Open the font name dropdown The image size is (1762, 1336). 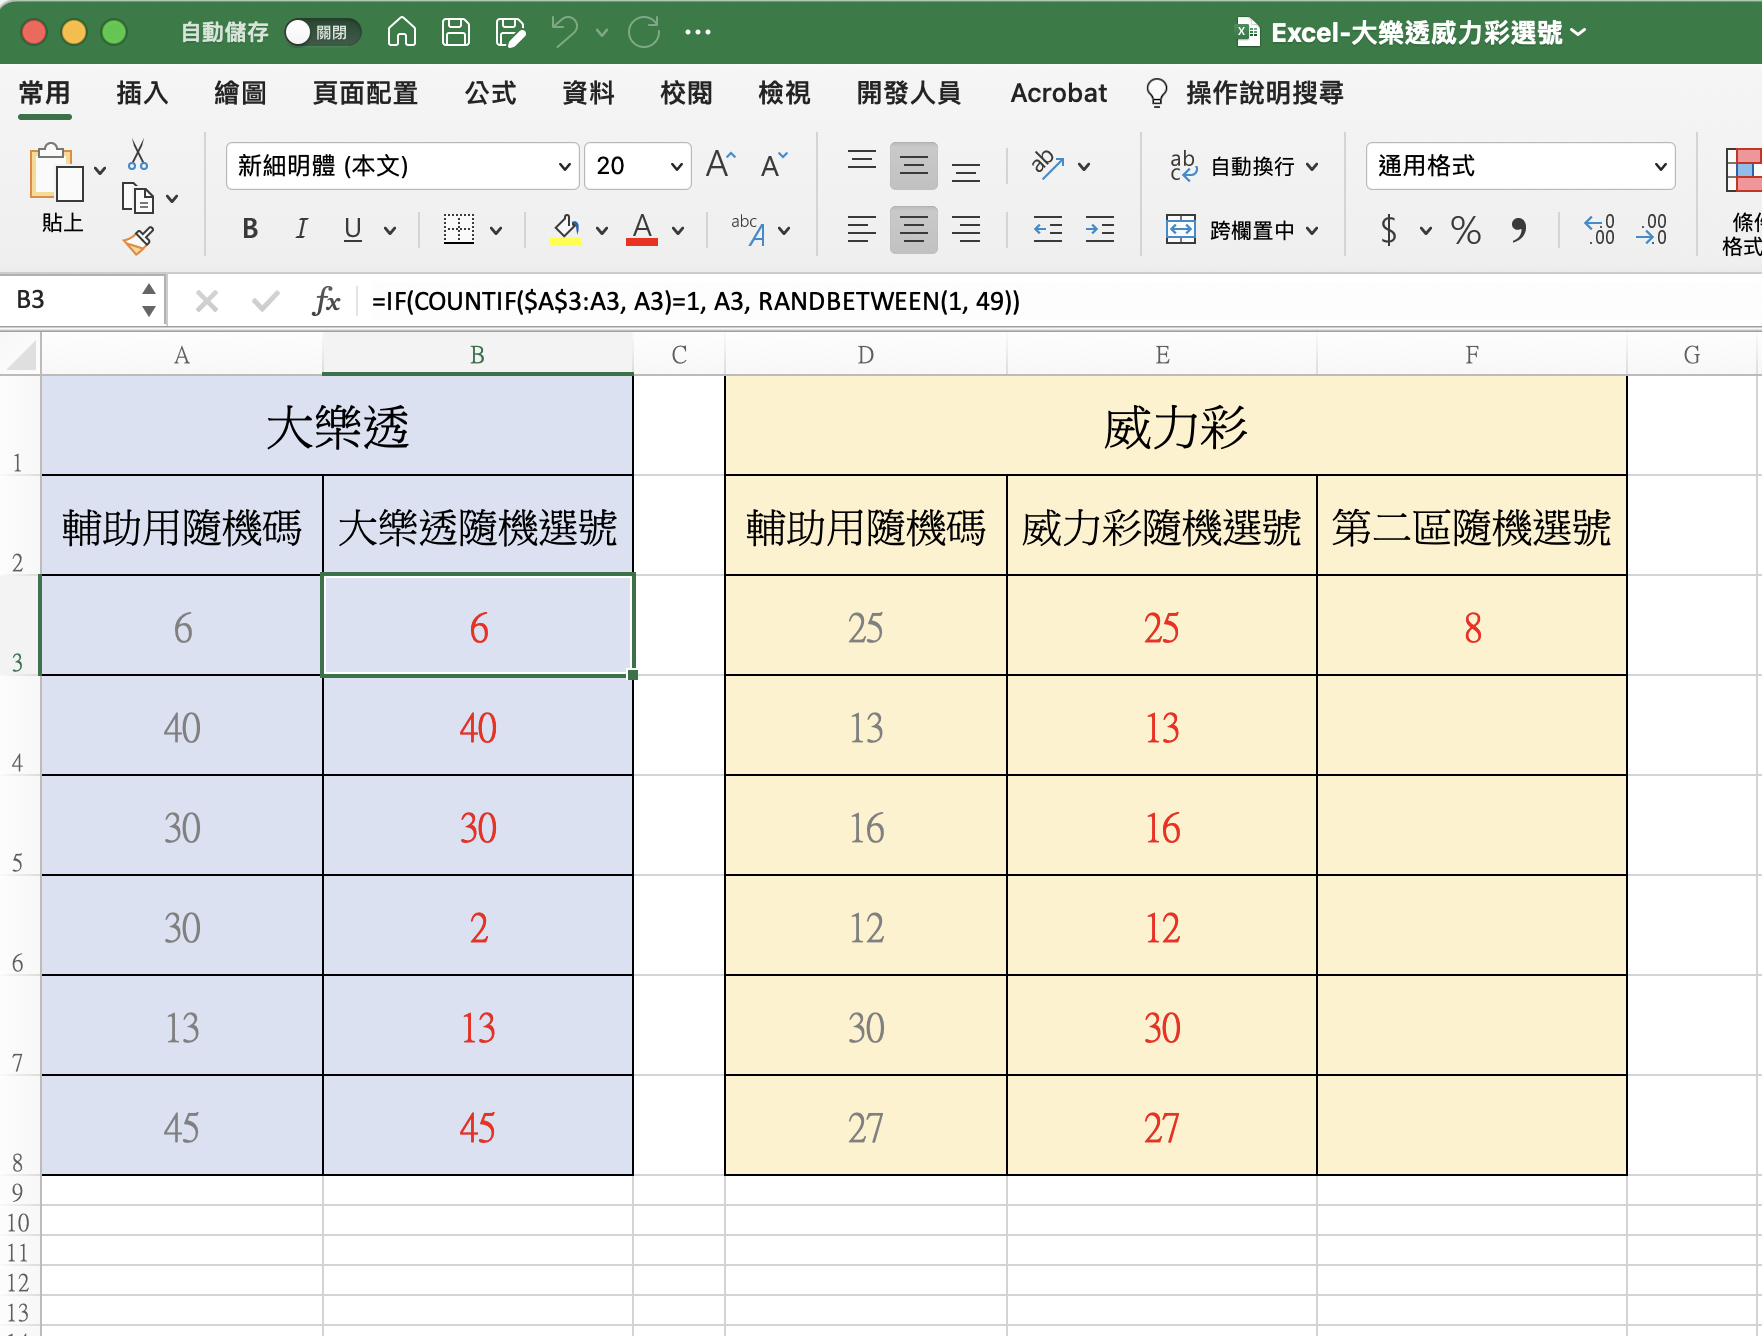click(564, 166)
